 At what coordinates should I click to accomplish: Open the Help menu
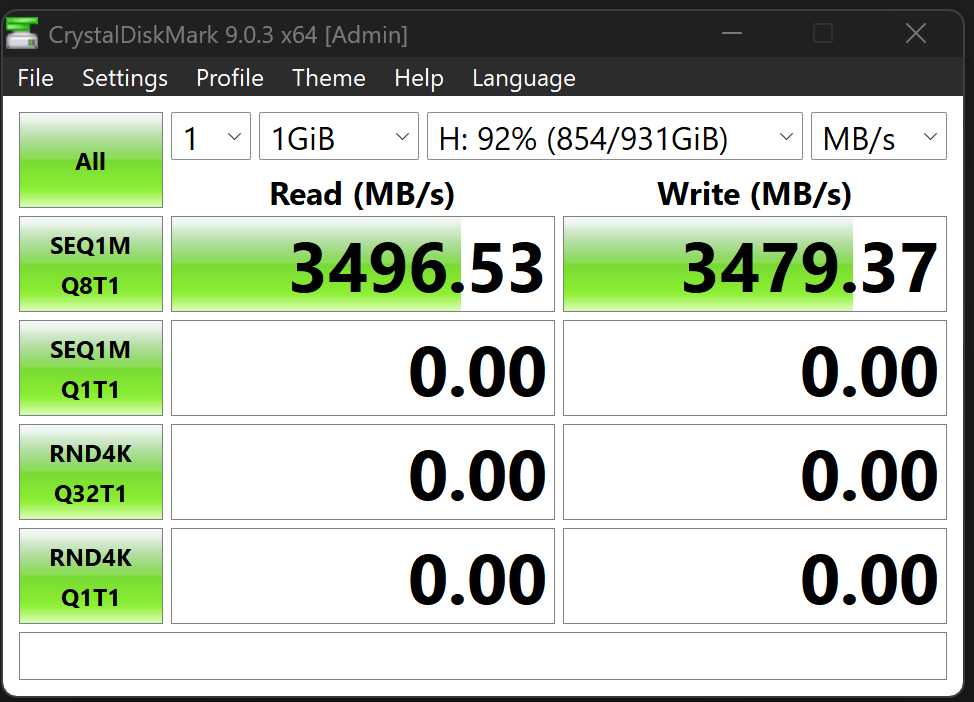click(419, 78)
